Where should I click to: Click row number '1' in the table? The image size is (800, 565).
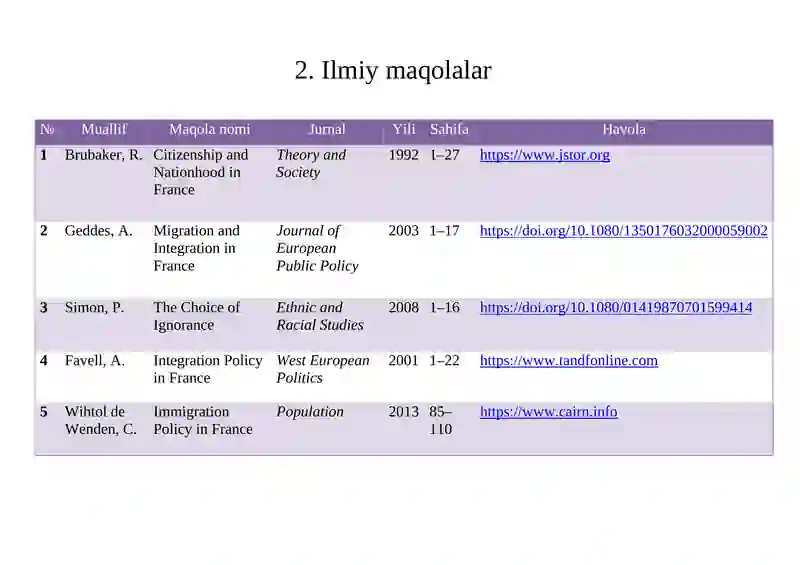click(x=44, y=155)
